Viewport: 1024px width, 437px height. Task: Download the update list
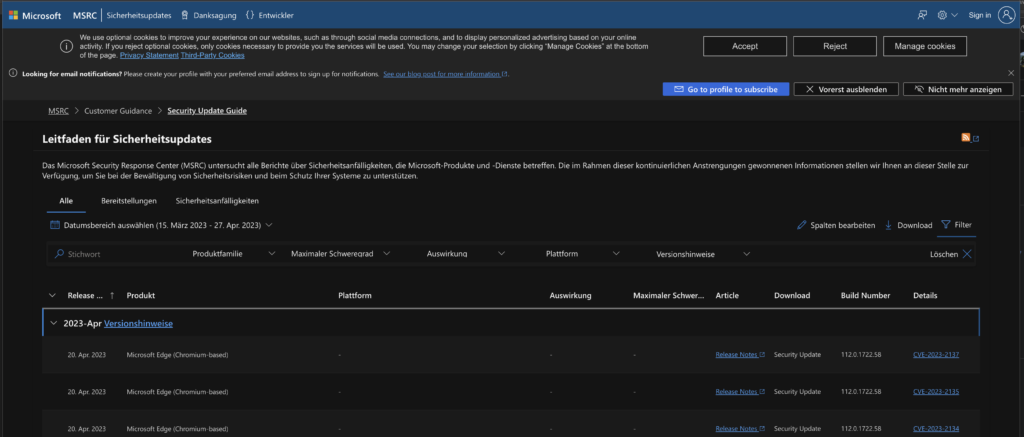coord(908,225)
